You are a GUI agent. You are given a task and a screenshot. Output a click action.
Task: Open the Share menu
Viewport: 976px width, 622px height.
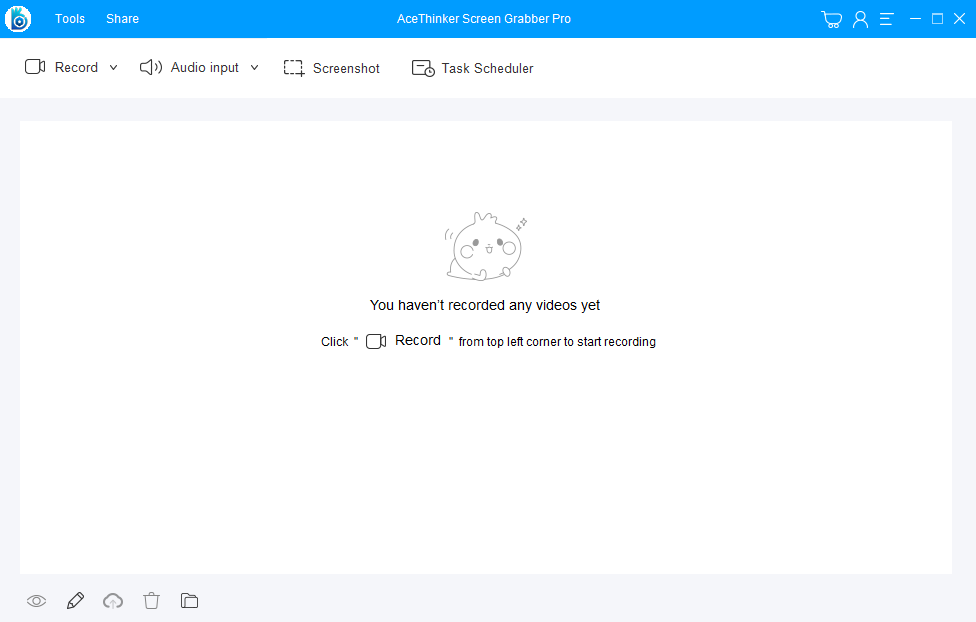pyautogui.click(x=122, y=19)
